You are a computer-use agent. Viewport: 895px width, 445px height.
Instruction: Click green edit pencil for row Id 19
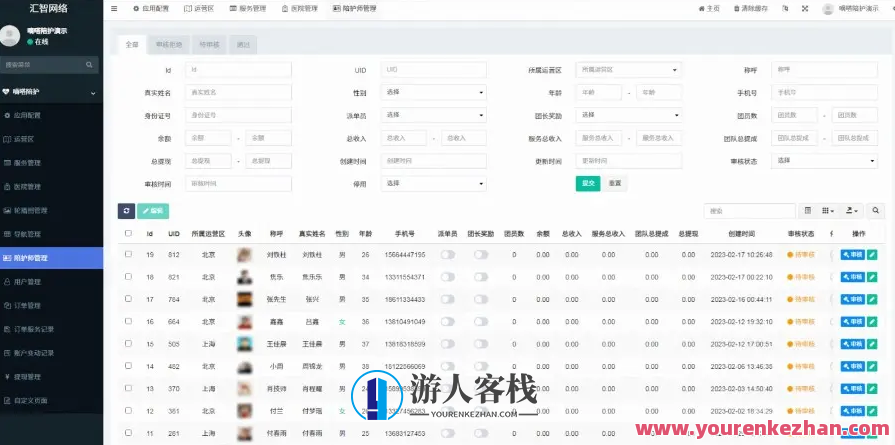click(x=872, y=254)
